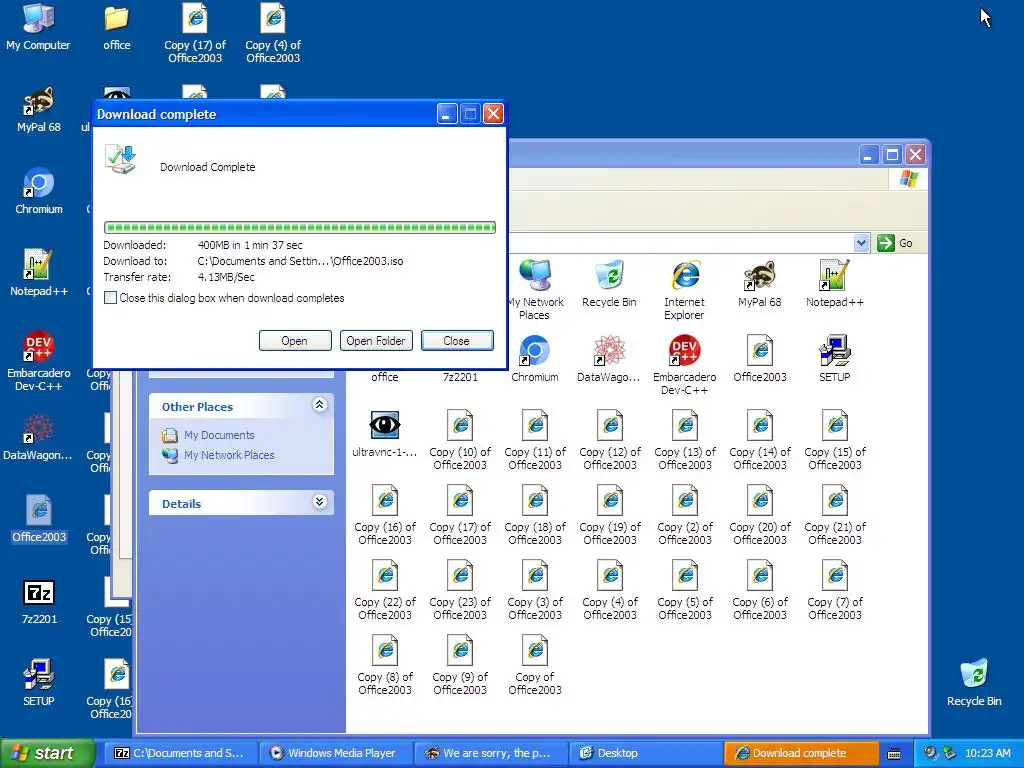Maximize the Explorer window
This screenshot has height=768, width=1024.
tap(892, 155)
